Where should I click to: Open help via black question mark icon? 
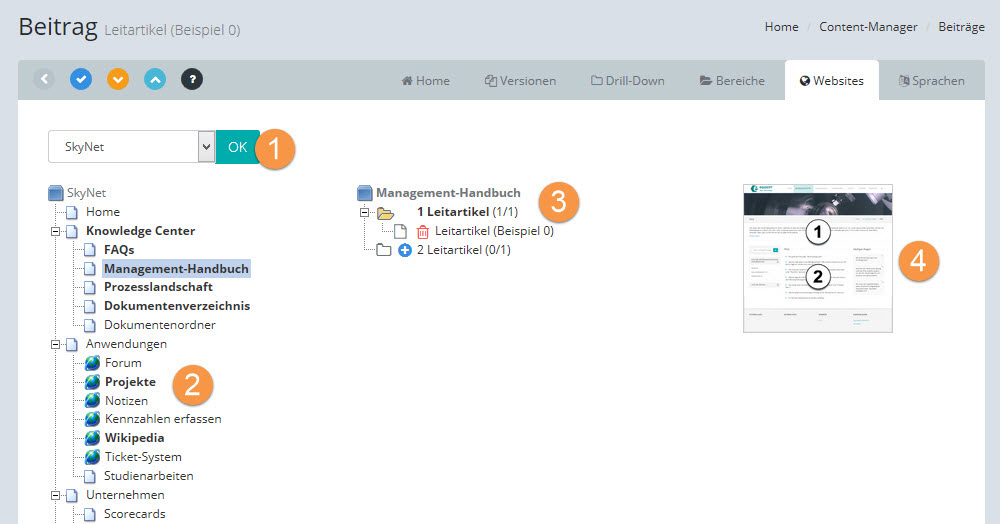(192, 79)
